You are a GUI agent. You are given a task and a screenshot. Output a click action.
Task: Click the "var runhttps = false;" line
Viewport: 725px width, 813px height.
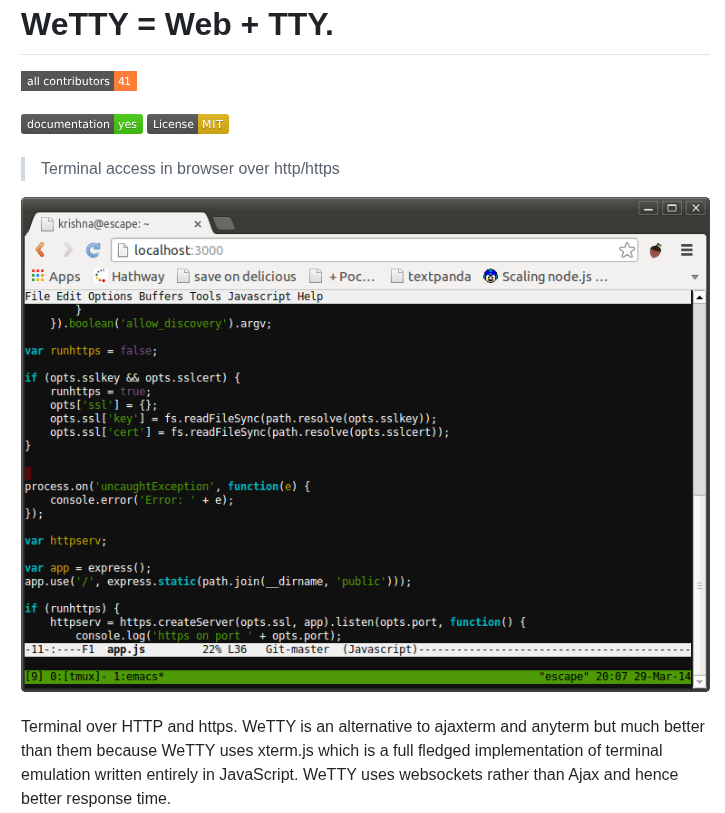click(x=91, y=351)
